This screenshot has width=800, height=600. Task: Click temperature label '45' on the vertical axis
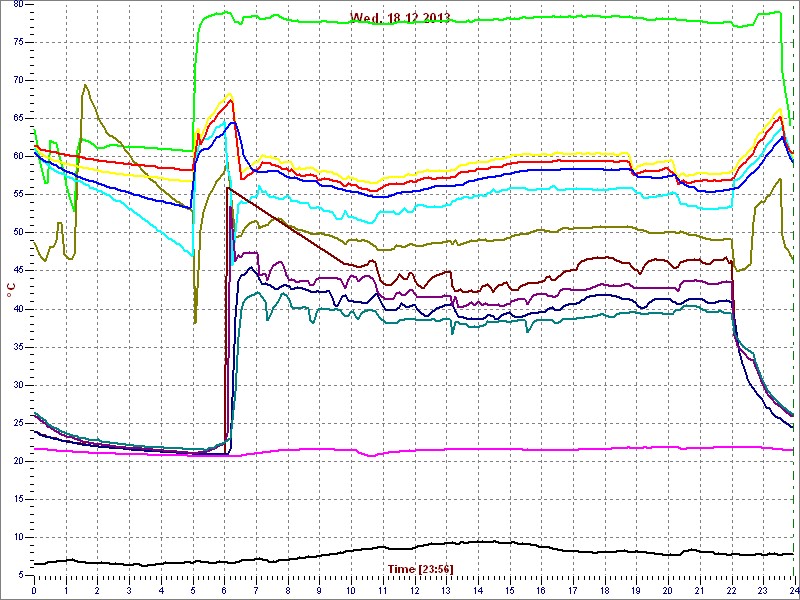click(x=18, y=270)
